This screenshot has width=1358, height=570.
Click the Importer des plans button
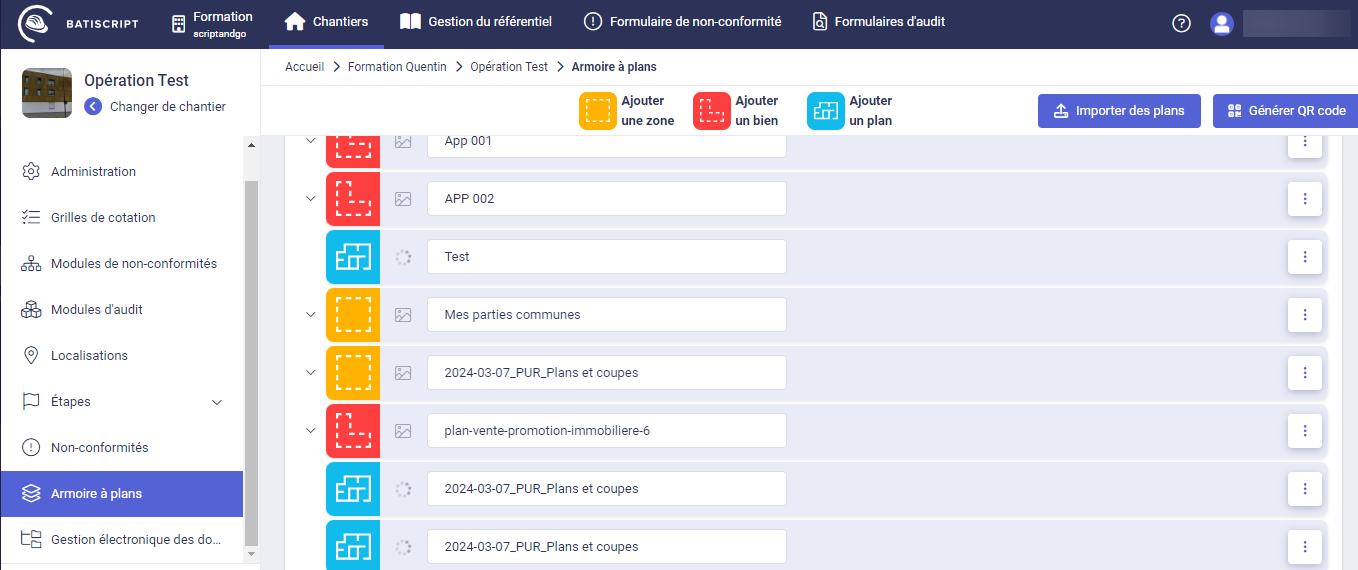click(x=1118, y=111)
